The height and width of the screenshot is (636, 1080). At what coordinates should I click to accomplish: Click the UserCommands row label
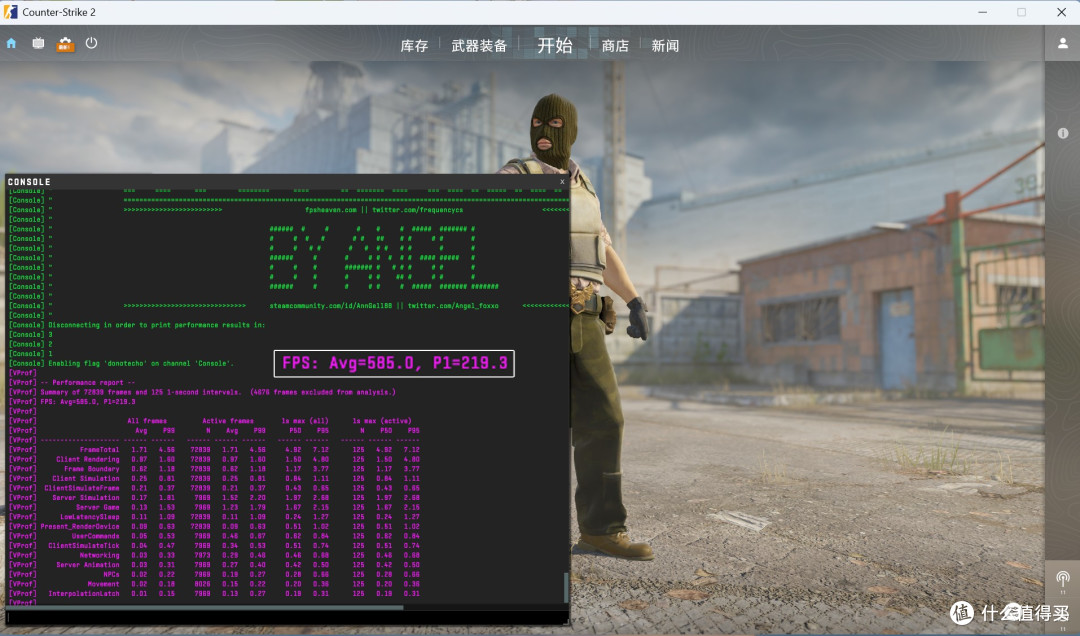tap(96, 537)
